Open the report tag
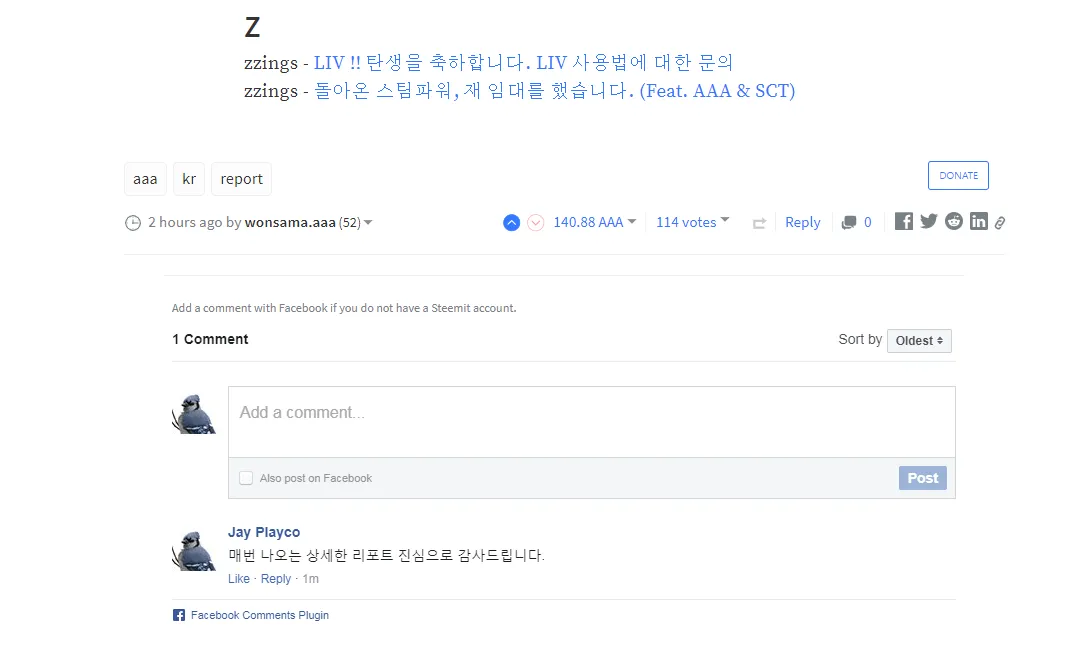The image size is (1085, 667). click(241, 179)
